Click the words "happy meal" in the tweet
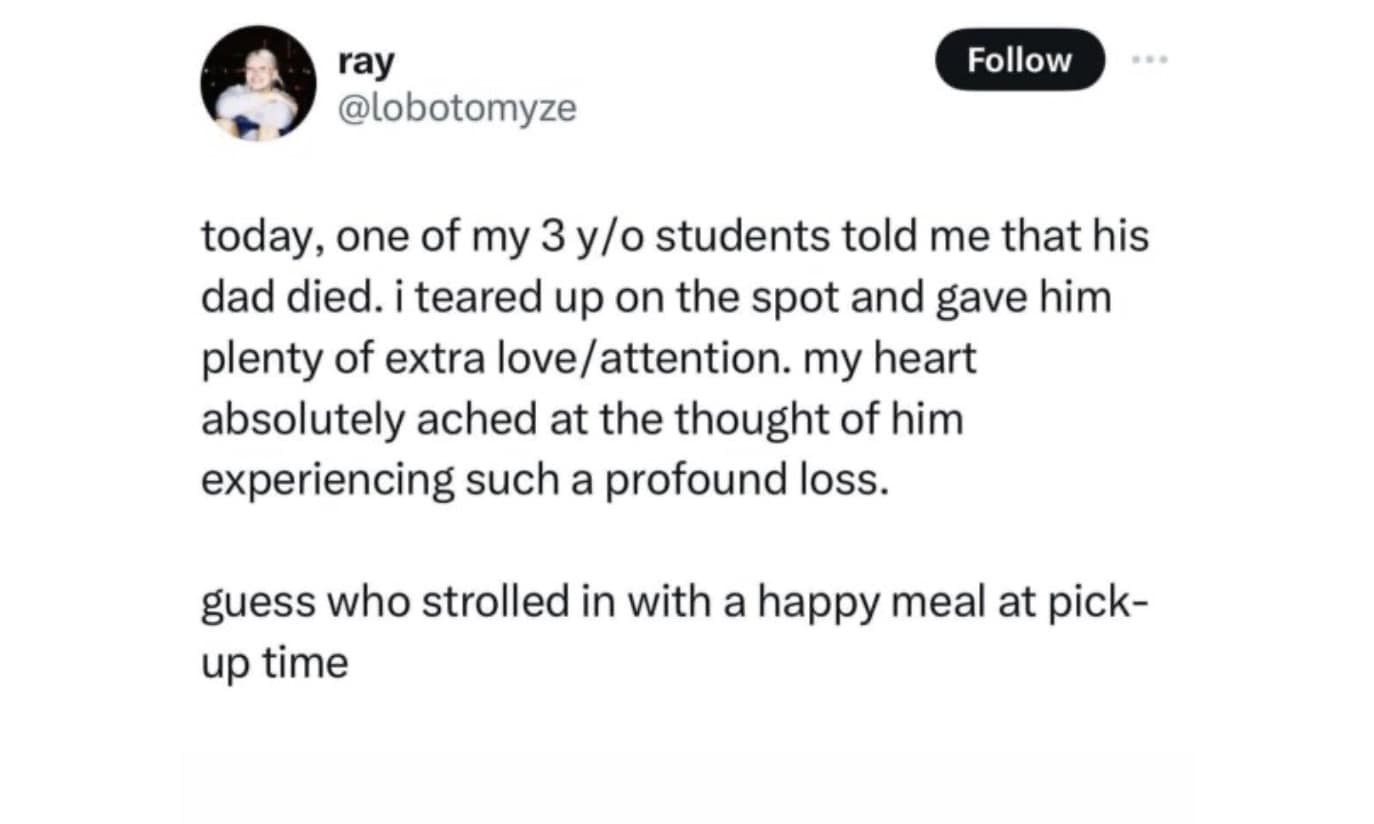The height and width of the screenshot is (824, 1374). pos(842,603)
